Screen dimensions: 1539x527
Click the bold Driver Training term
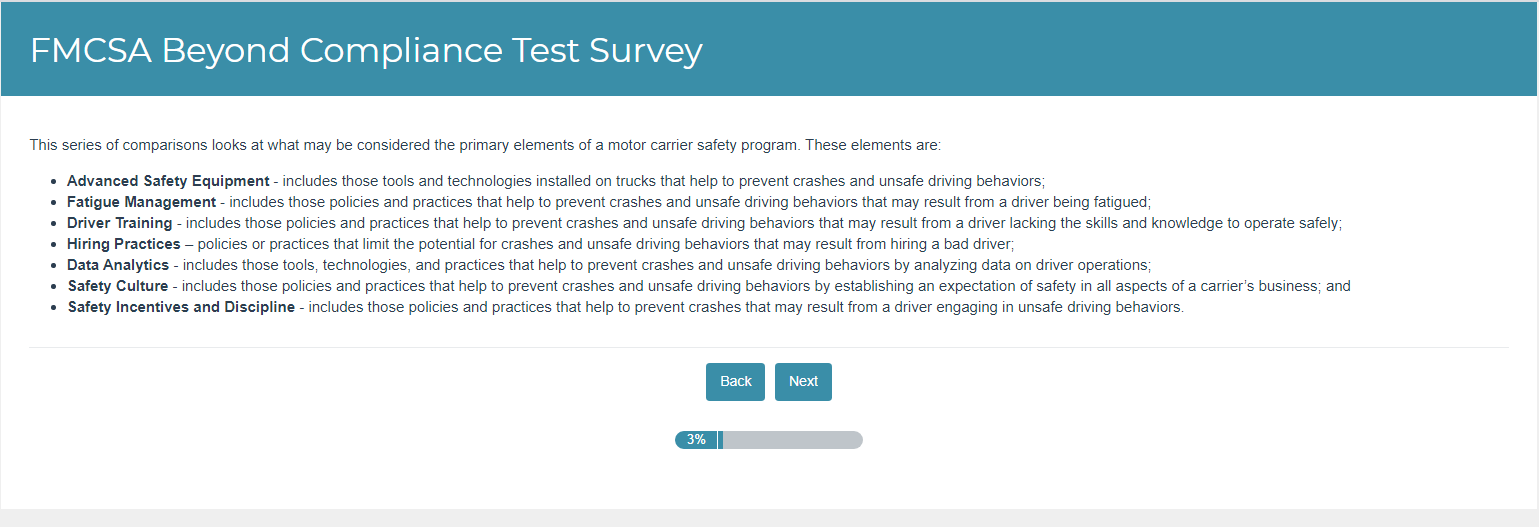(x=119, y=223)
